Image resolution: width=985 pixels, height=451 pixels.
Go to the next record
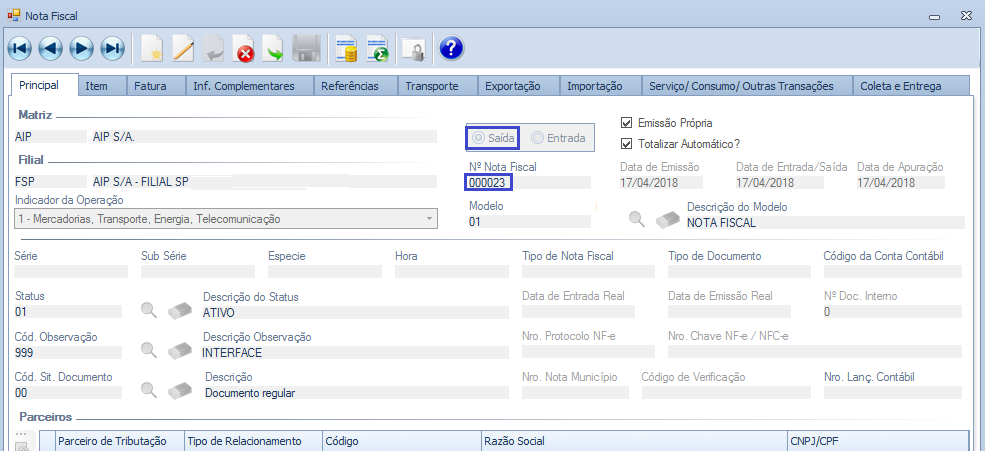pyautogui.click(x=81, y=48)
